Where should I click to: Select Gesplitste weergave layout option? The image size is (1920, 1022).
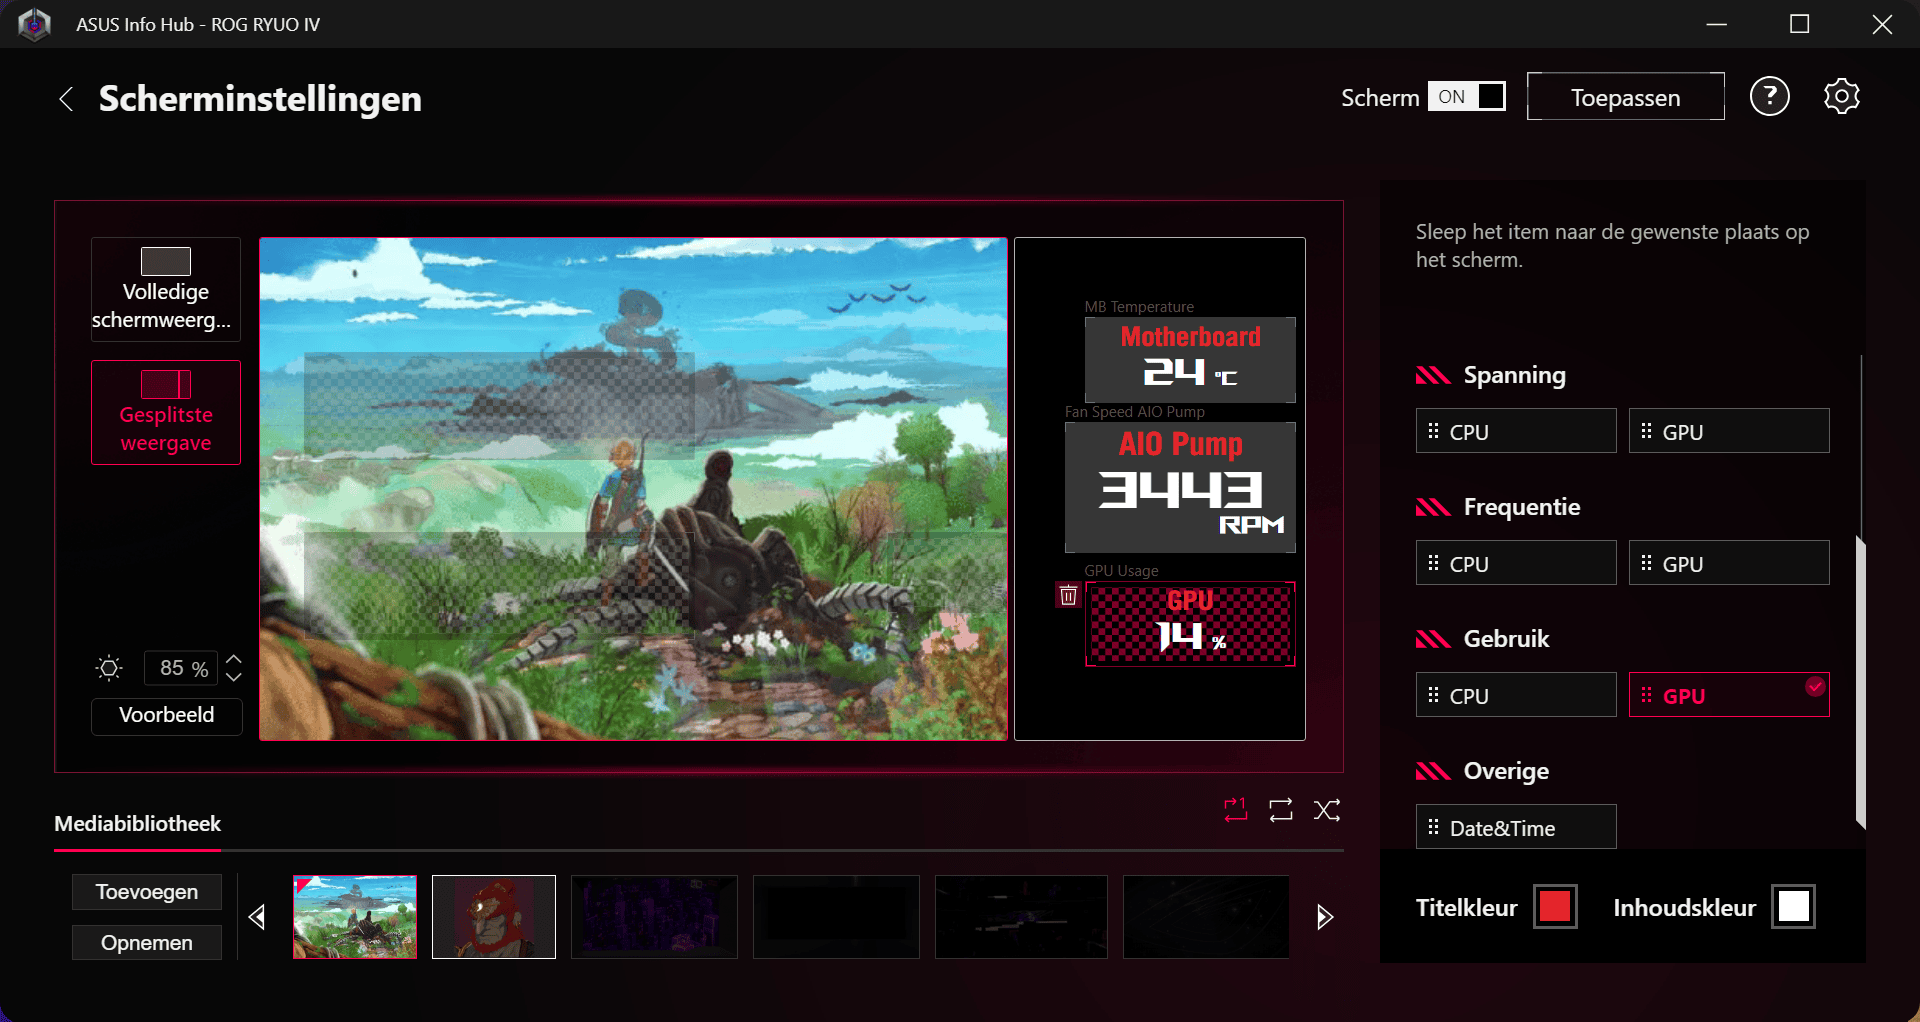pyautogui.click(x=166, y=413)
